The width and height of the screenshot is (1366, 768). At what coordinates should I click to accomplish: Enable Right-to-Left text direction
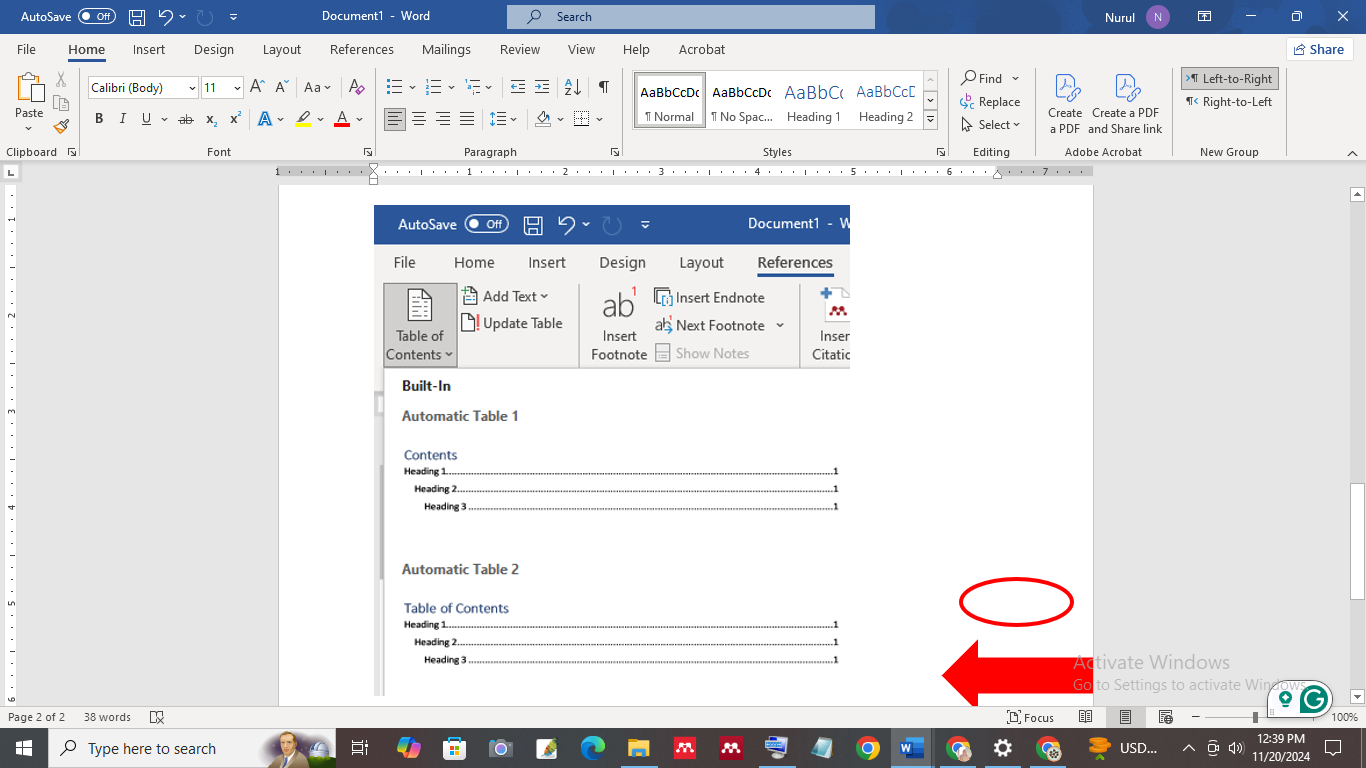coord(1229,101)
